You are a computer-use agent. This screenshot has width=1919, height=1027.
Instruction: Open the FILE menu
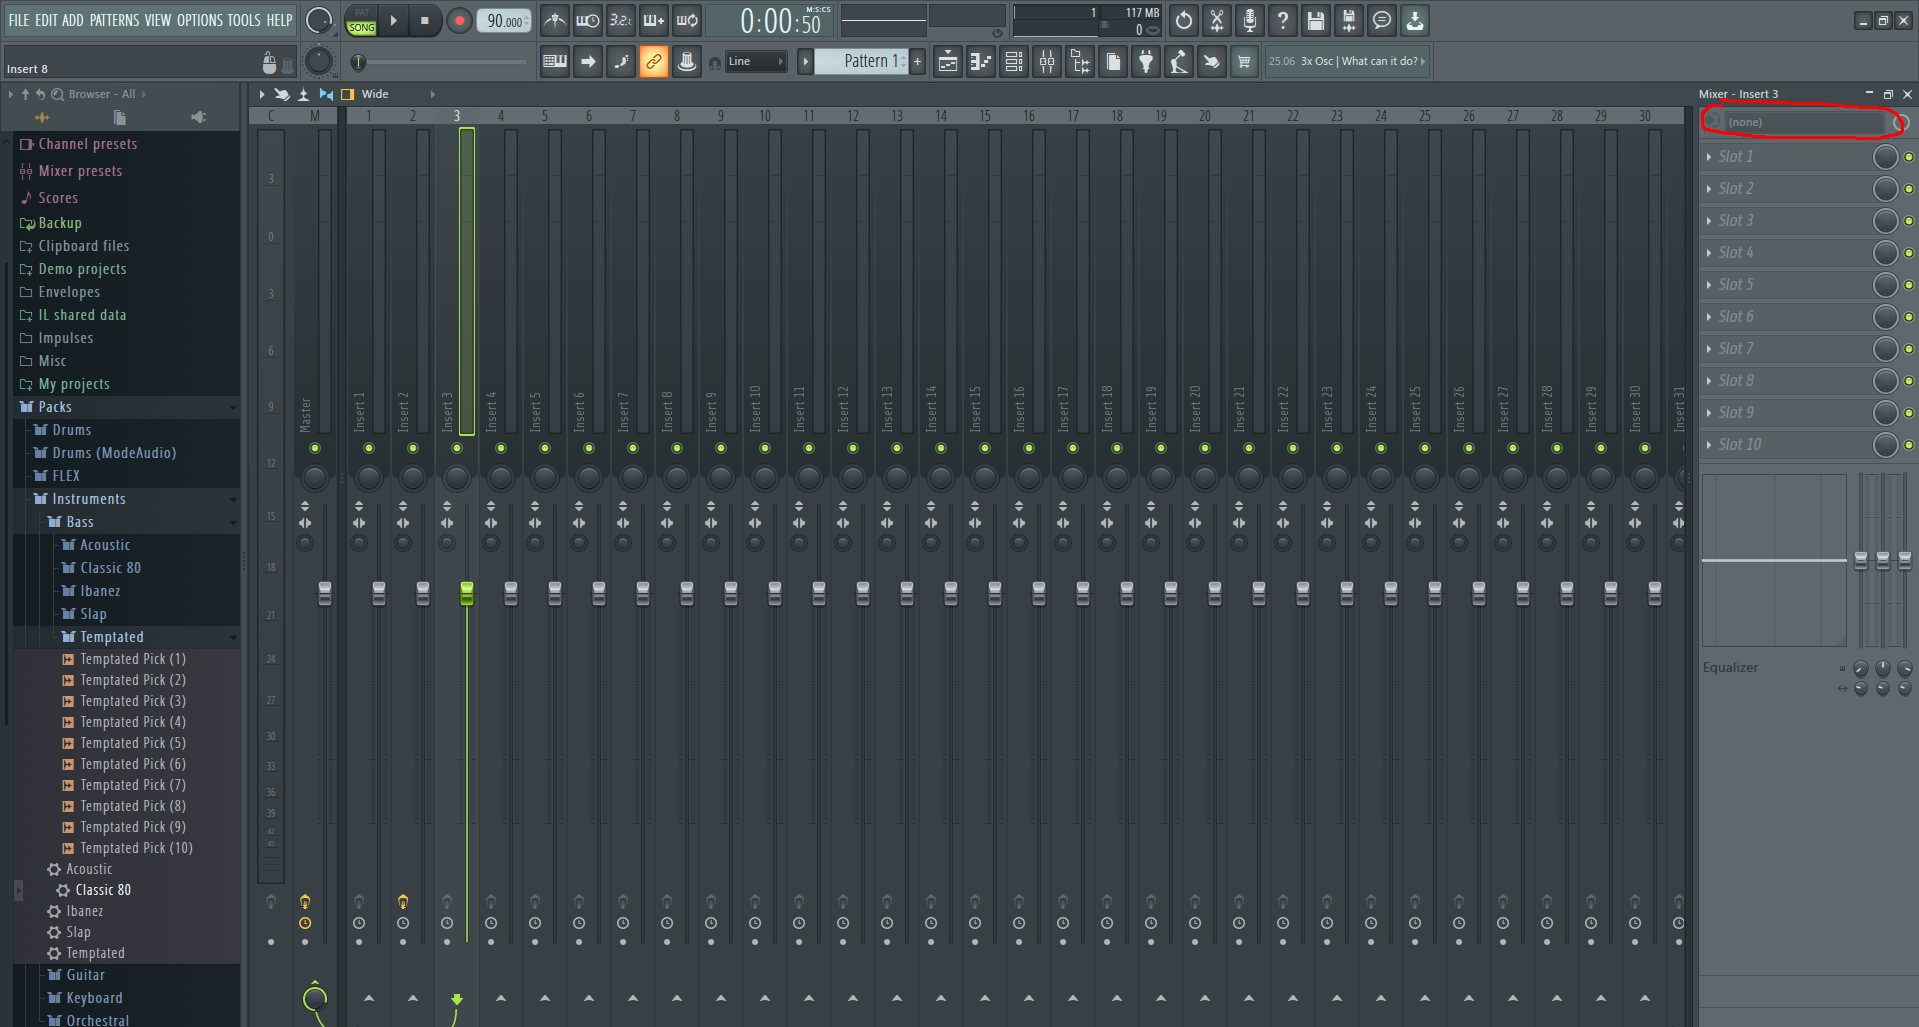pos(19,20)
